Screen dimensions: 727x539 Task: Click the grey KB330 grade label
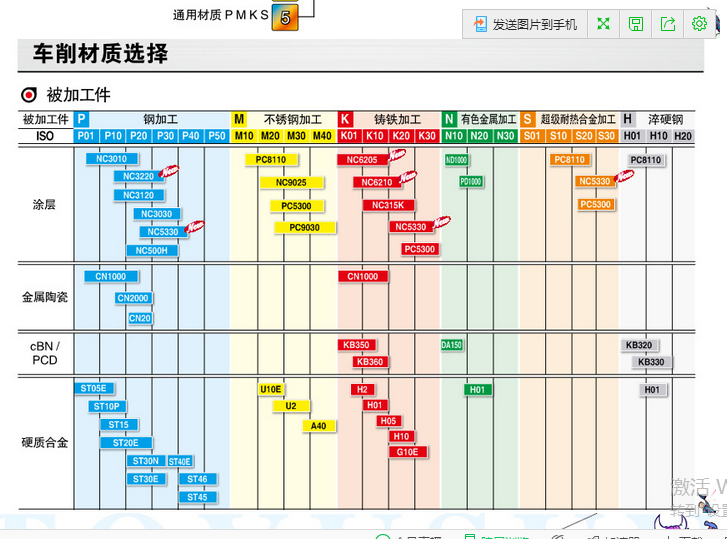click(650, 362)
